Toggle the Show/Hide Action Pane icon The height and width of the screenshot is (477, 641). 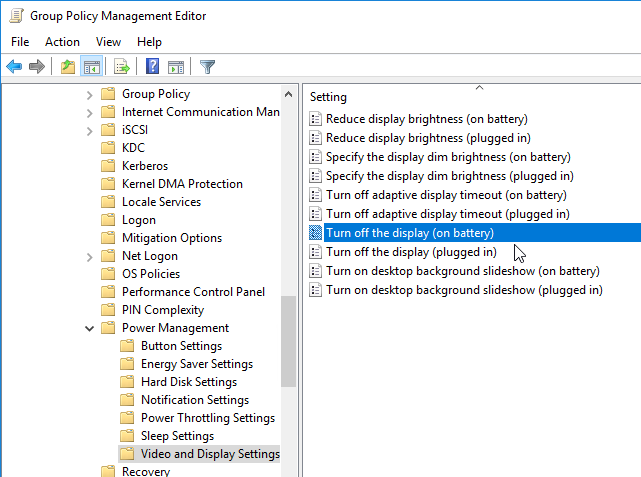[176, 66]
